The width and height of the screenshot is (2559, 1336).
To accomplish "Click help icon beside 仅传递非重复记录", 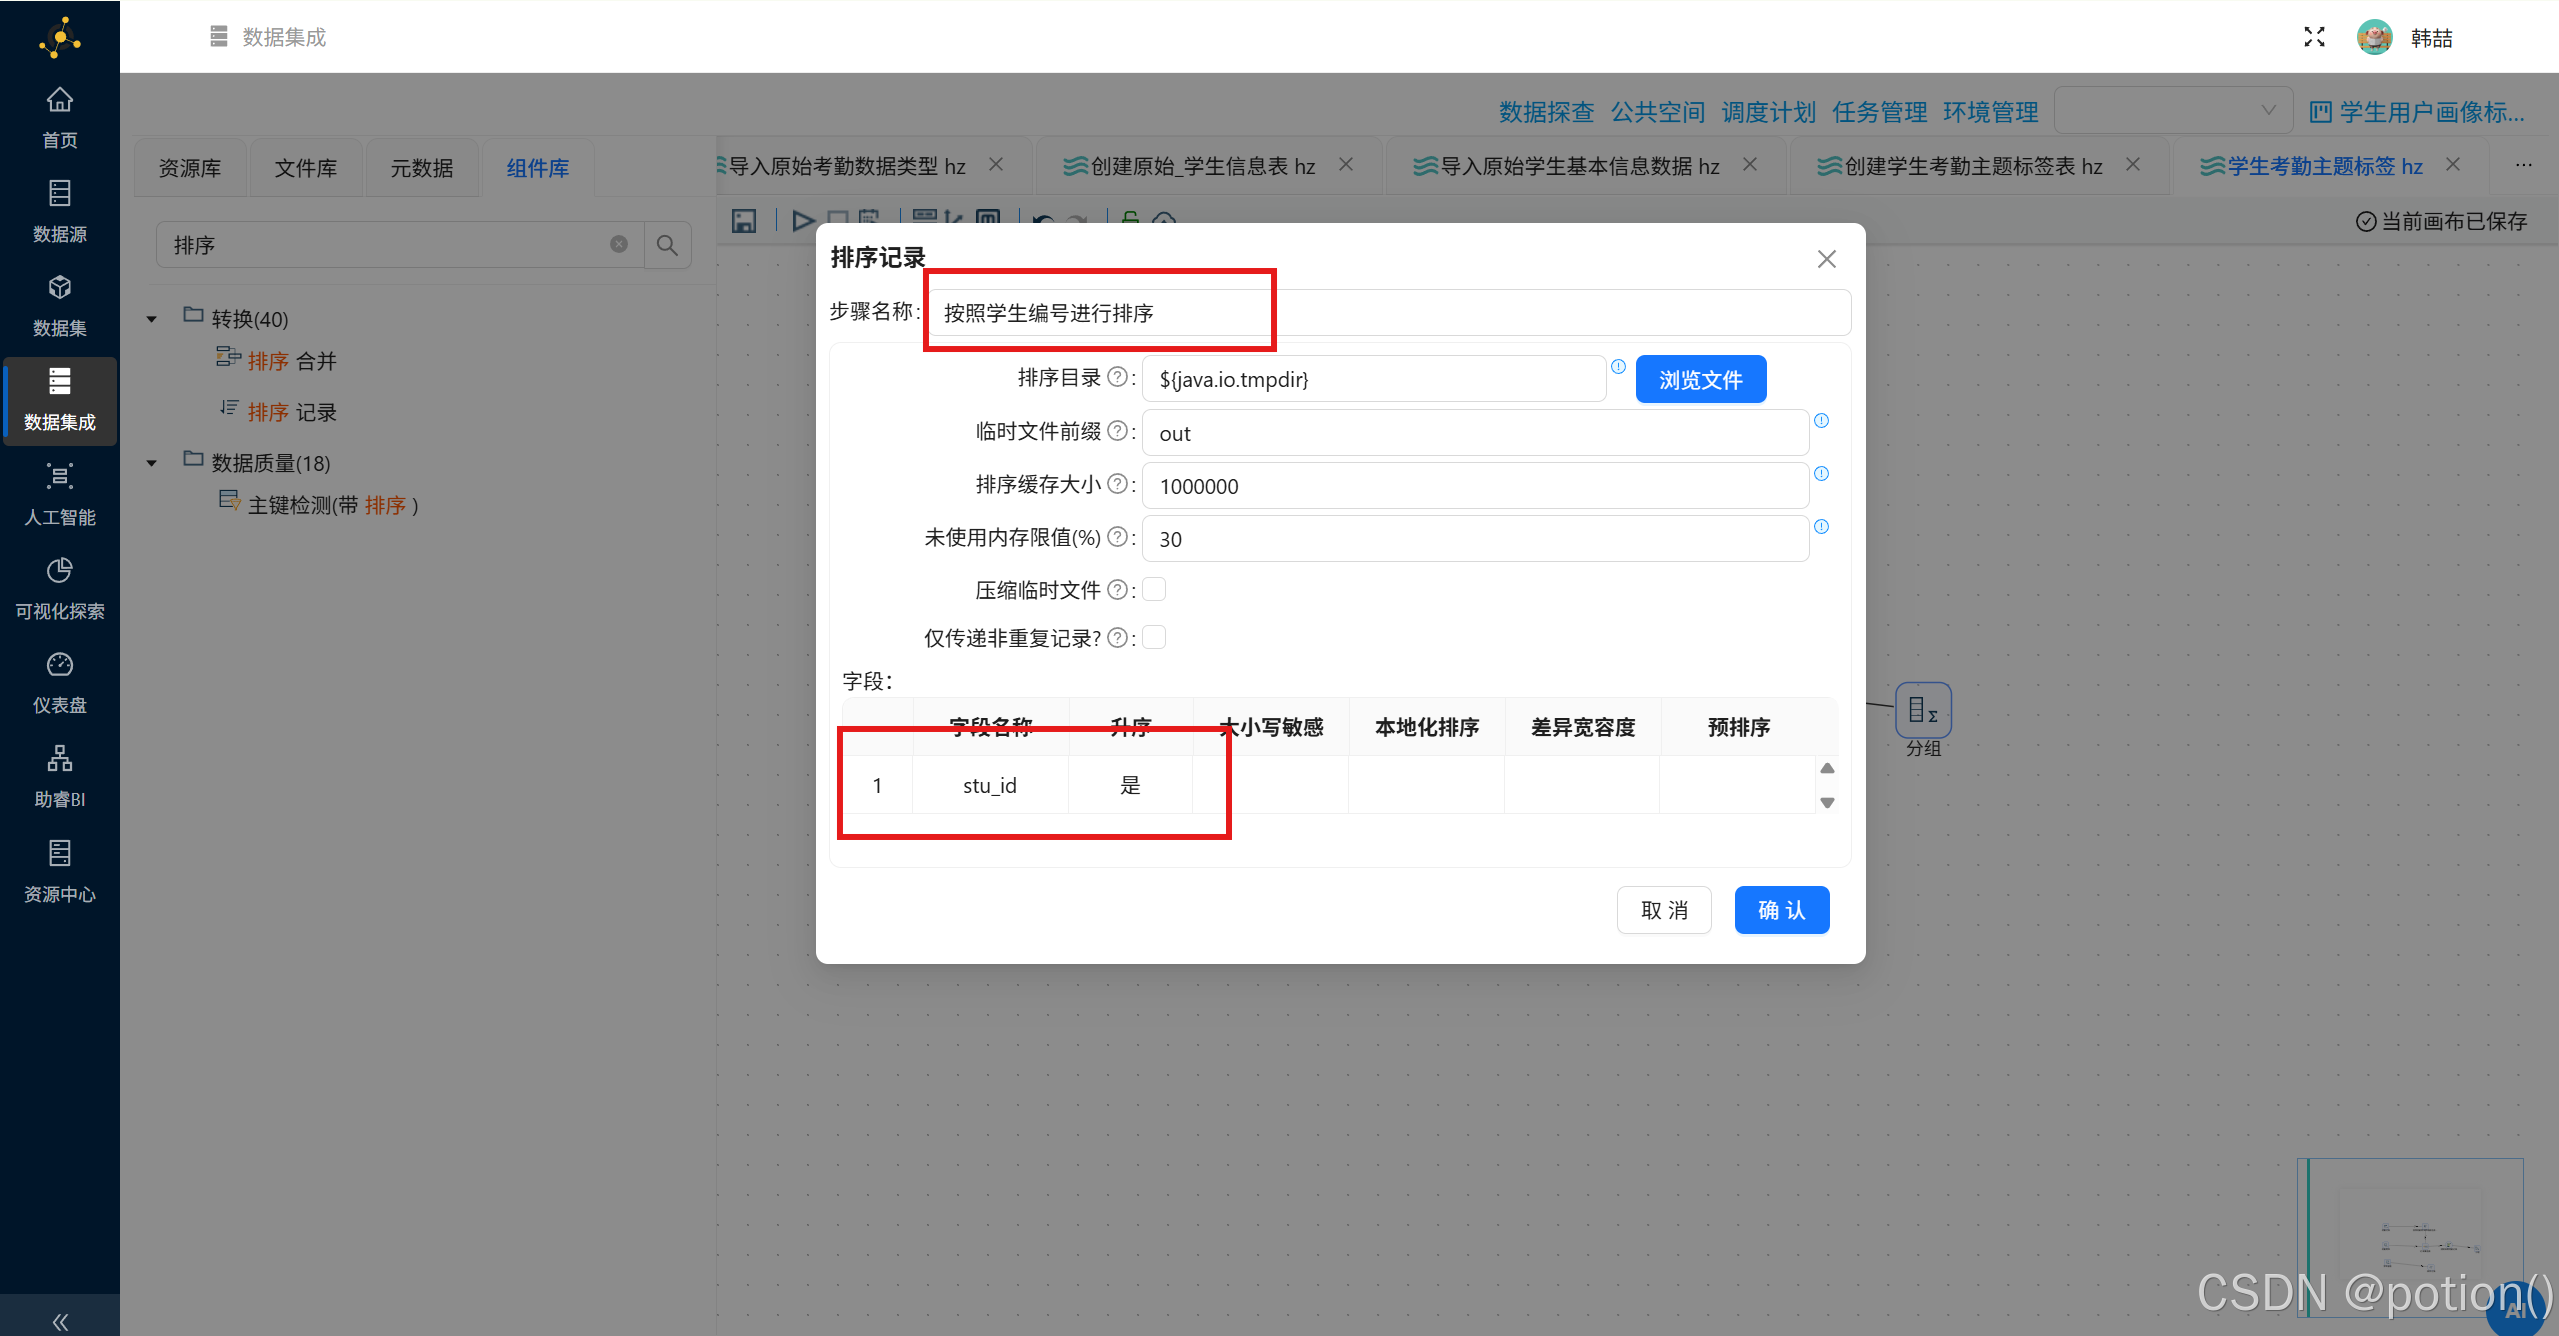I will tap(1118, 638).
